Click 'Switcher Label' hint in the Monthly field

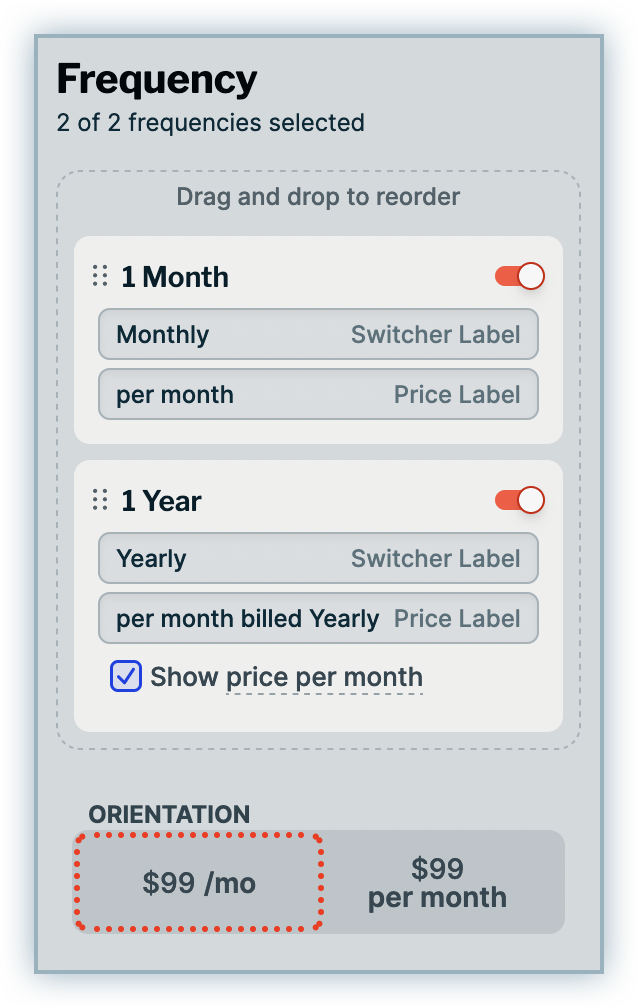pyautogui.click(x=435, y=334)
